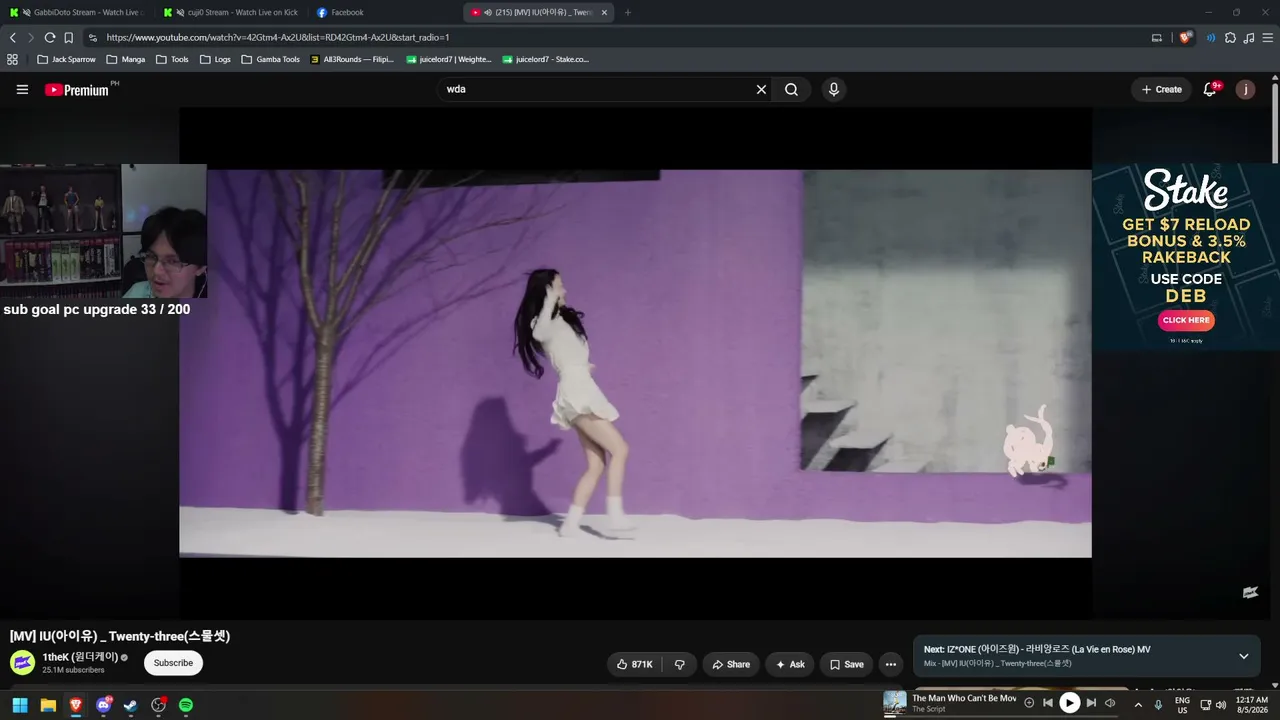Open the account avatar menu

tap(1245, 89)
